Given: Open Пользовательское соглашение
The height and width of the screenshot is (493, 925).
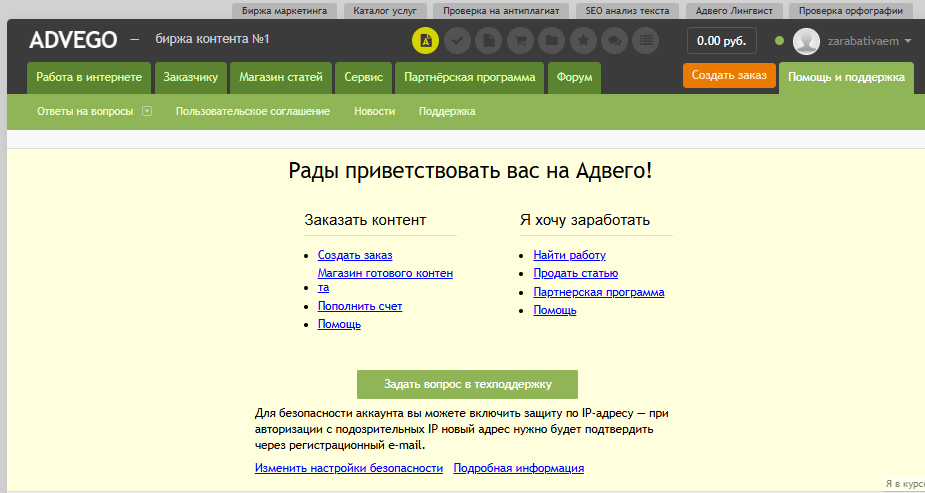Looking at the screenshot, I should 252,111.
